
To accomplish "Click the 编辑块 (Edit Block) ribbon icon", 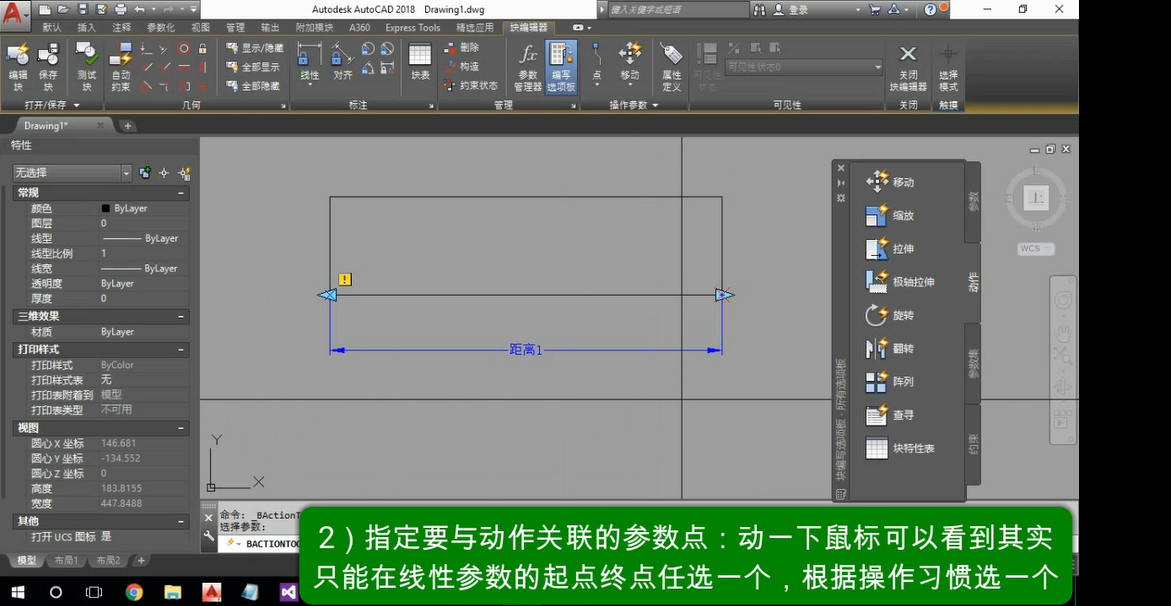I will click(x=17, y=67).
